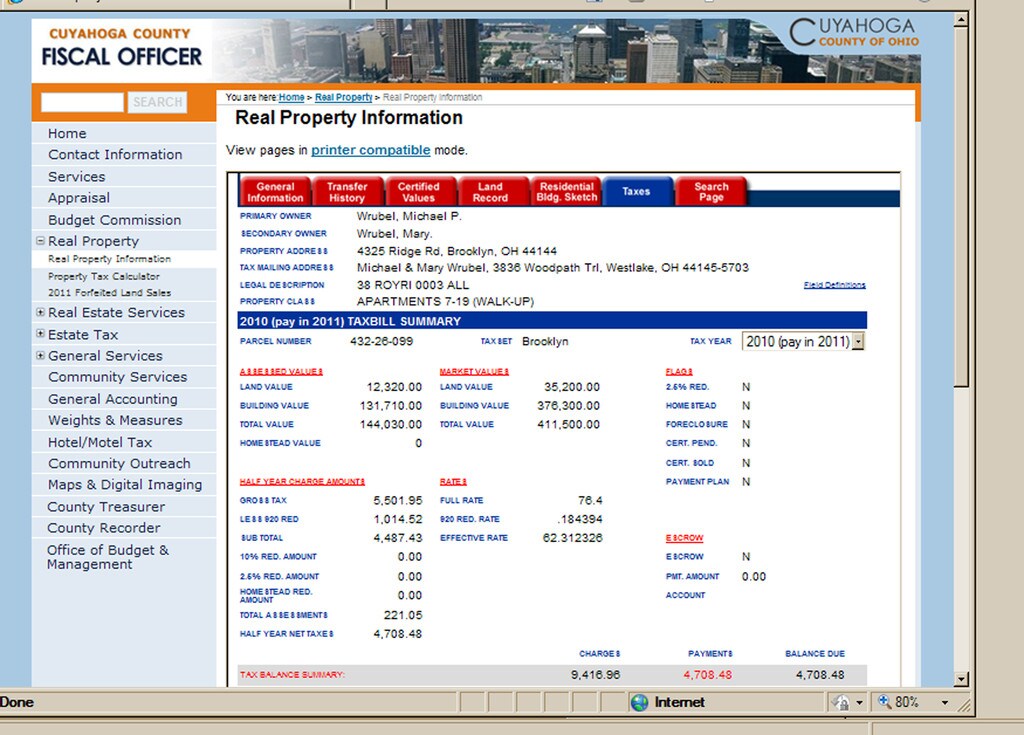Open the printer compatible link
Viewport: 1024px width, 735px height.
[x=370, y=150]
